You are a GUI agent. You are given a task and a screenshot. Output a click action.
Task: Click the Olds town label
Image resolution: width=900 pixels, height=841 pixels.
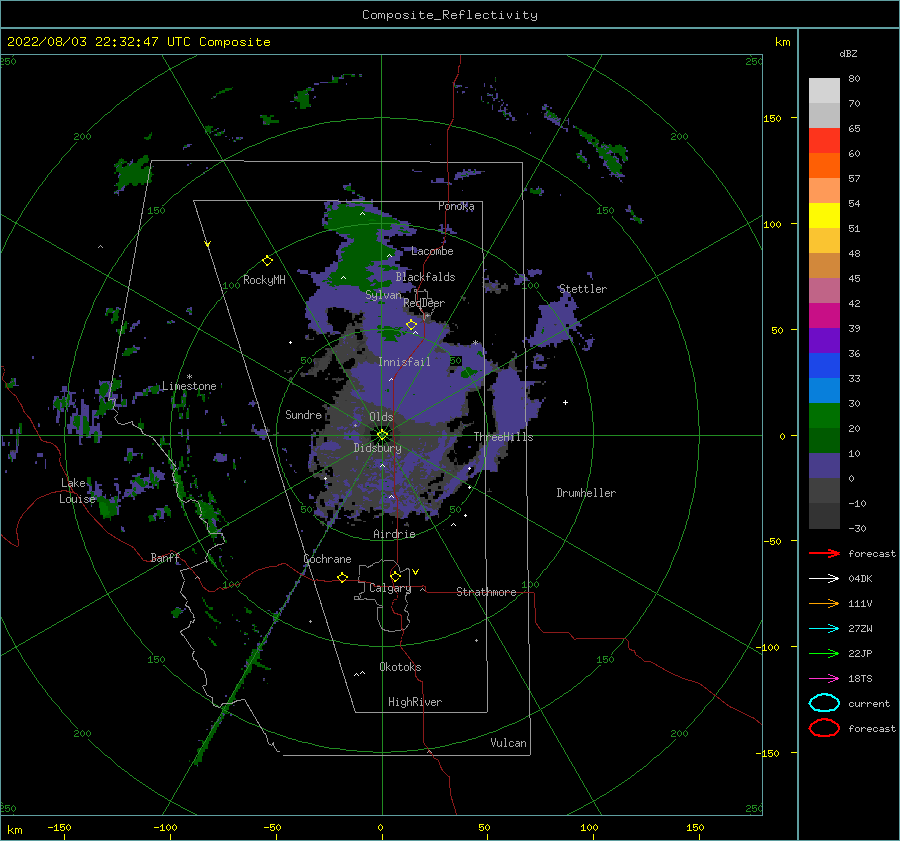click(381, 417)
